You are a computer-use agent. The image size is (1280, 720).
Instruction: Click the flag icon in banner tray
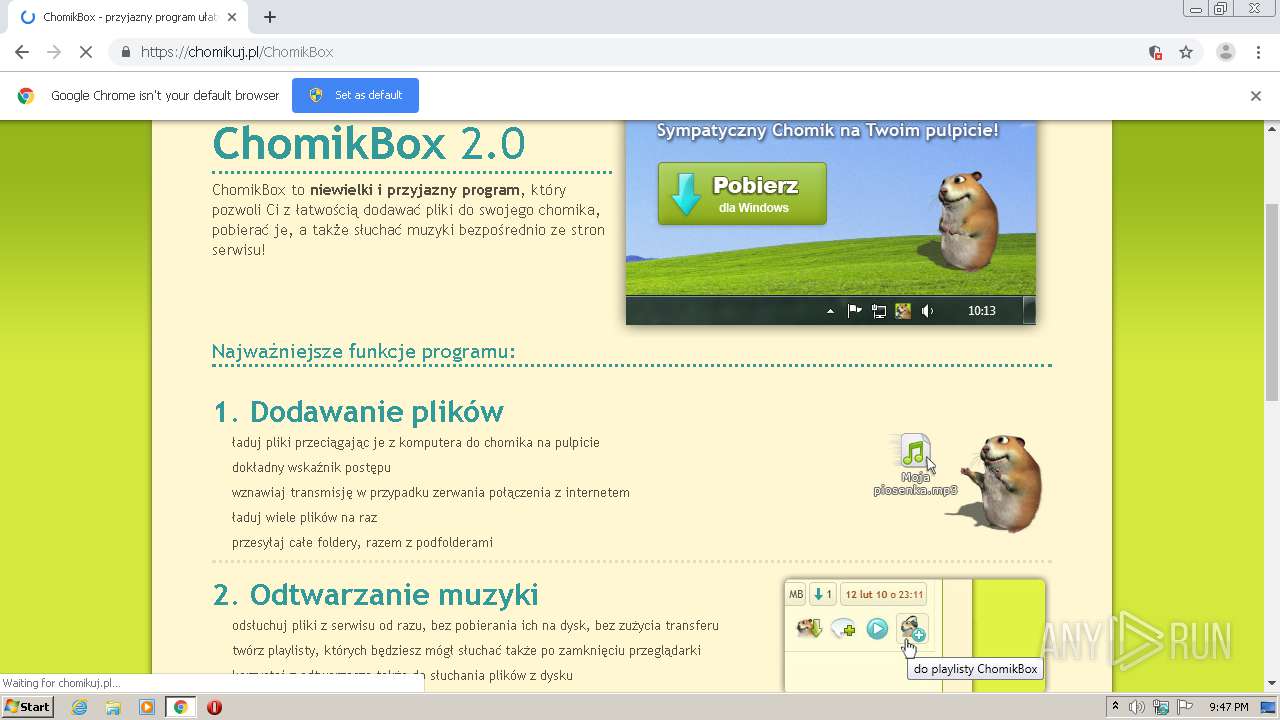855,311
